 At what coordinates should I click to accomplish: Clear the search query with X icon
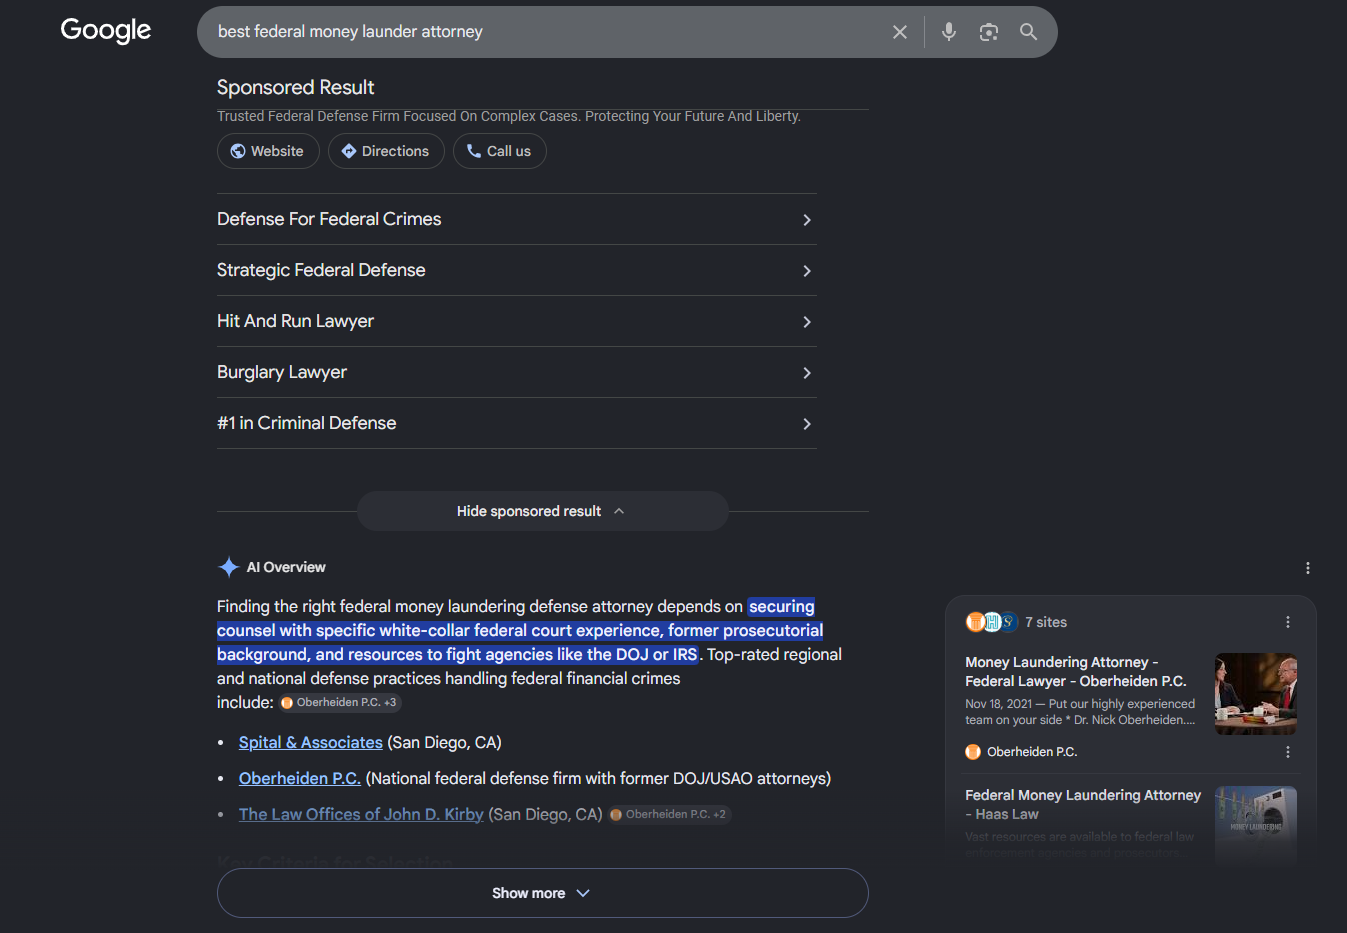point(900,32)
